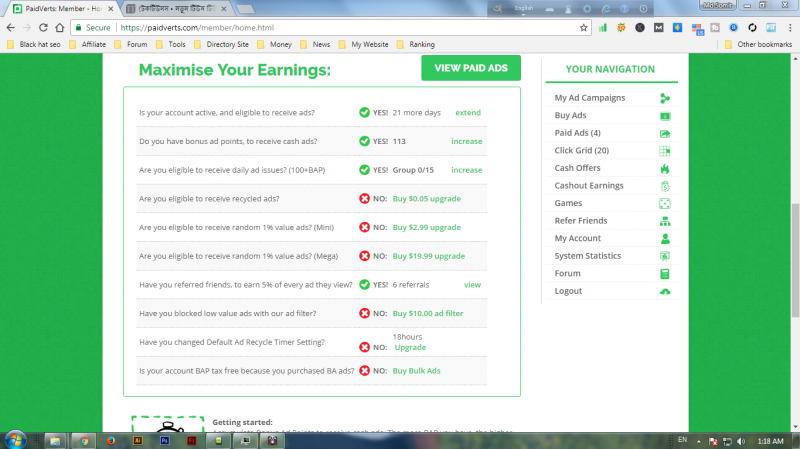Viewport: 800px width, 449px height.
Task: Click the Paid Ads (4) arrow icon
Action: (x=665, y=134)
